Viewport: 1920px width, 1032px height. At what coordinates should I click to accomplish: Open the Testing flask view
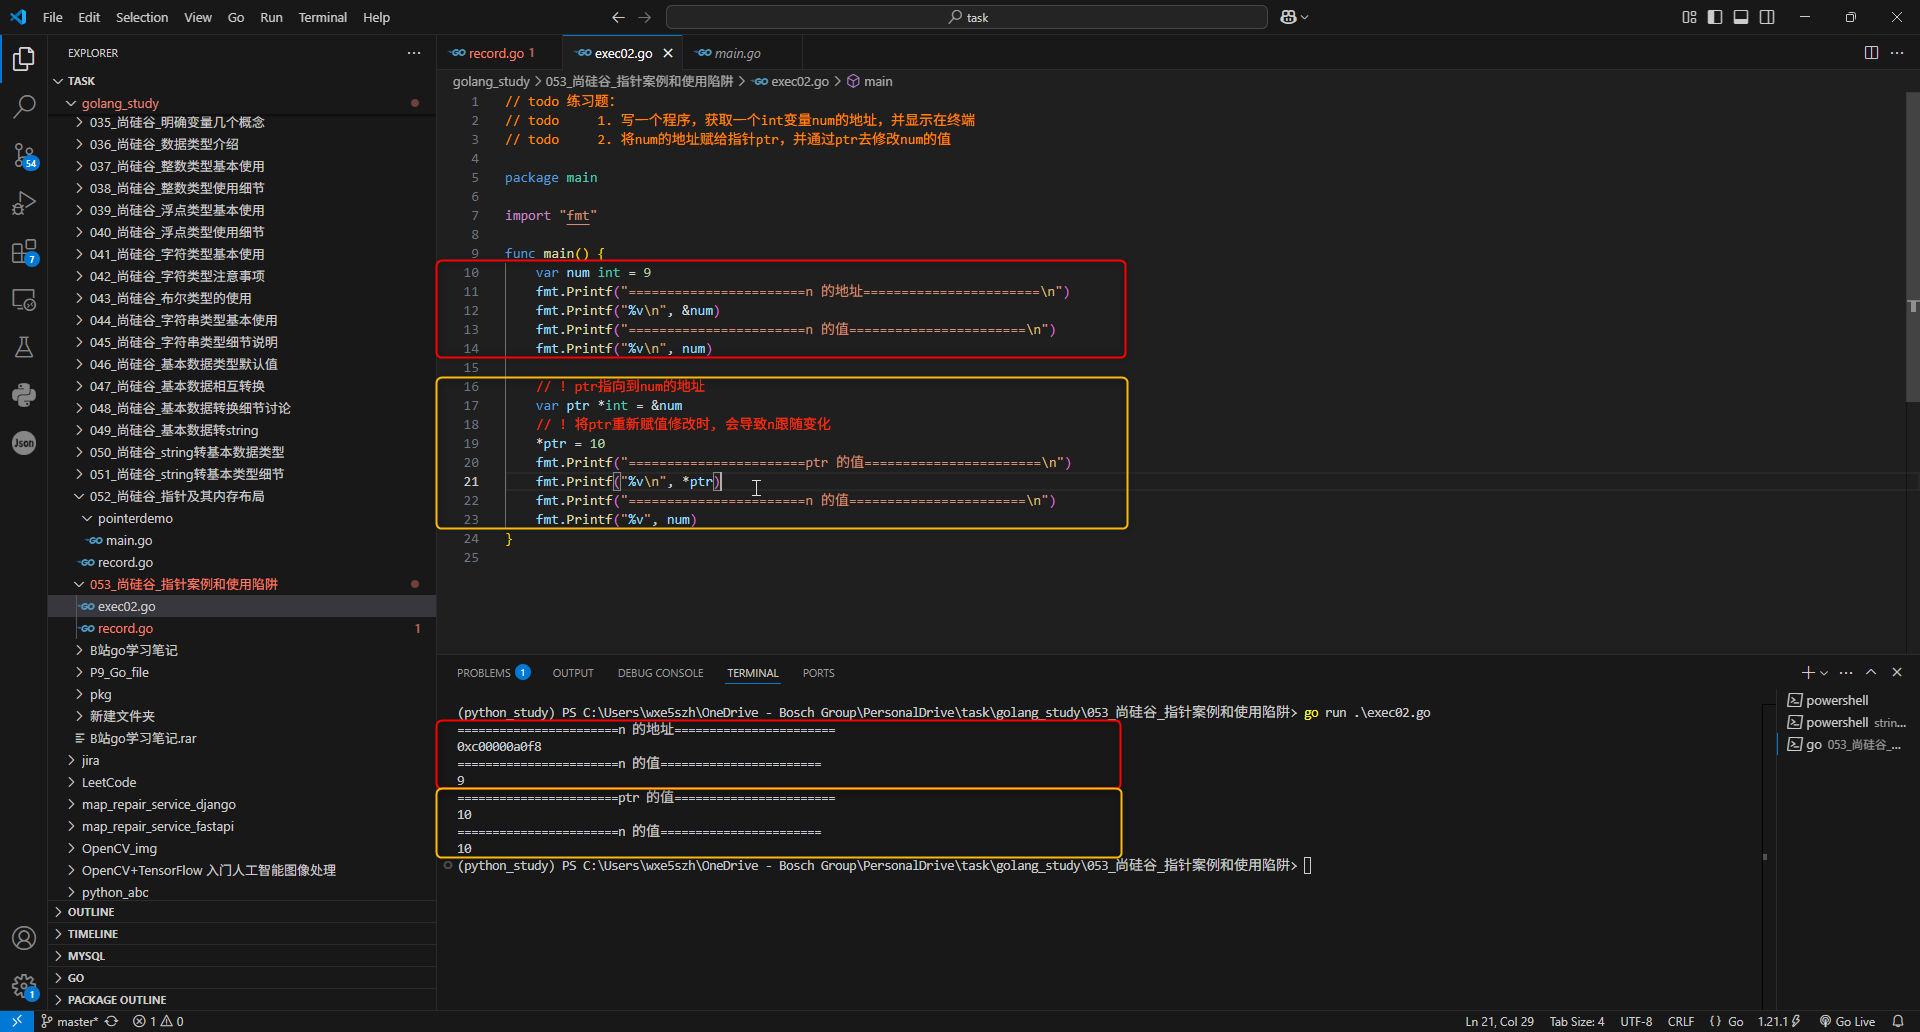24,347
